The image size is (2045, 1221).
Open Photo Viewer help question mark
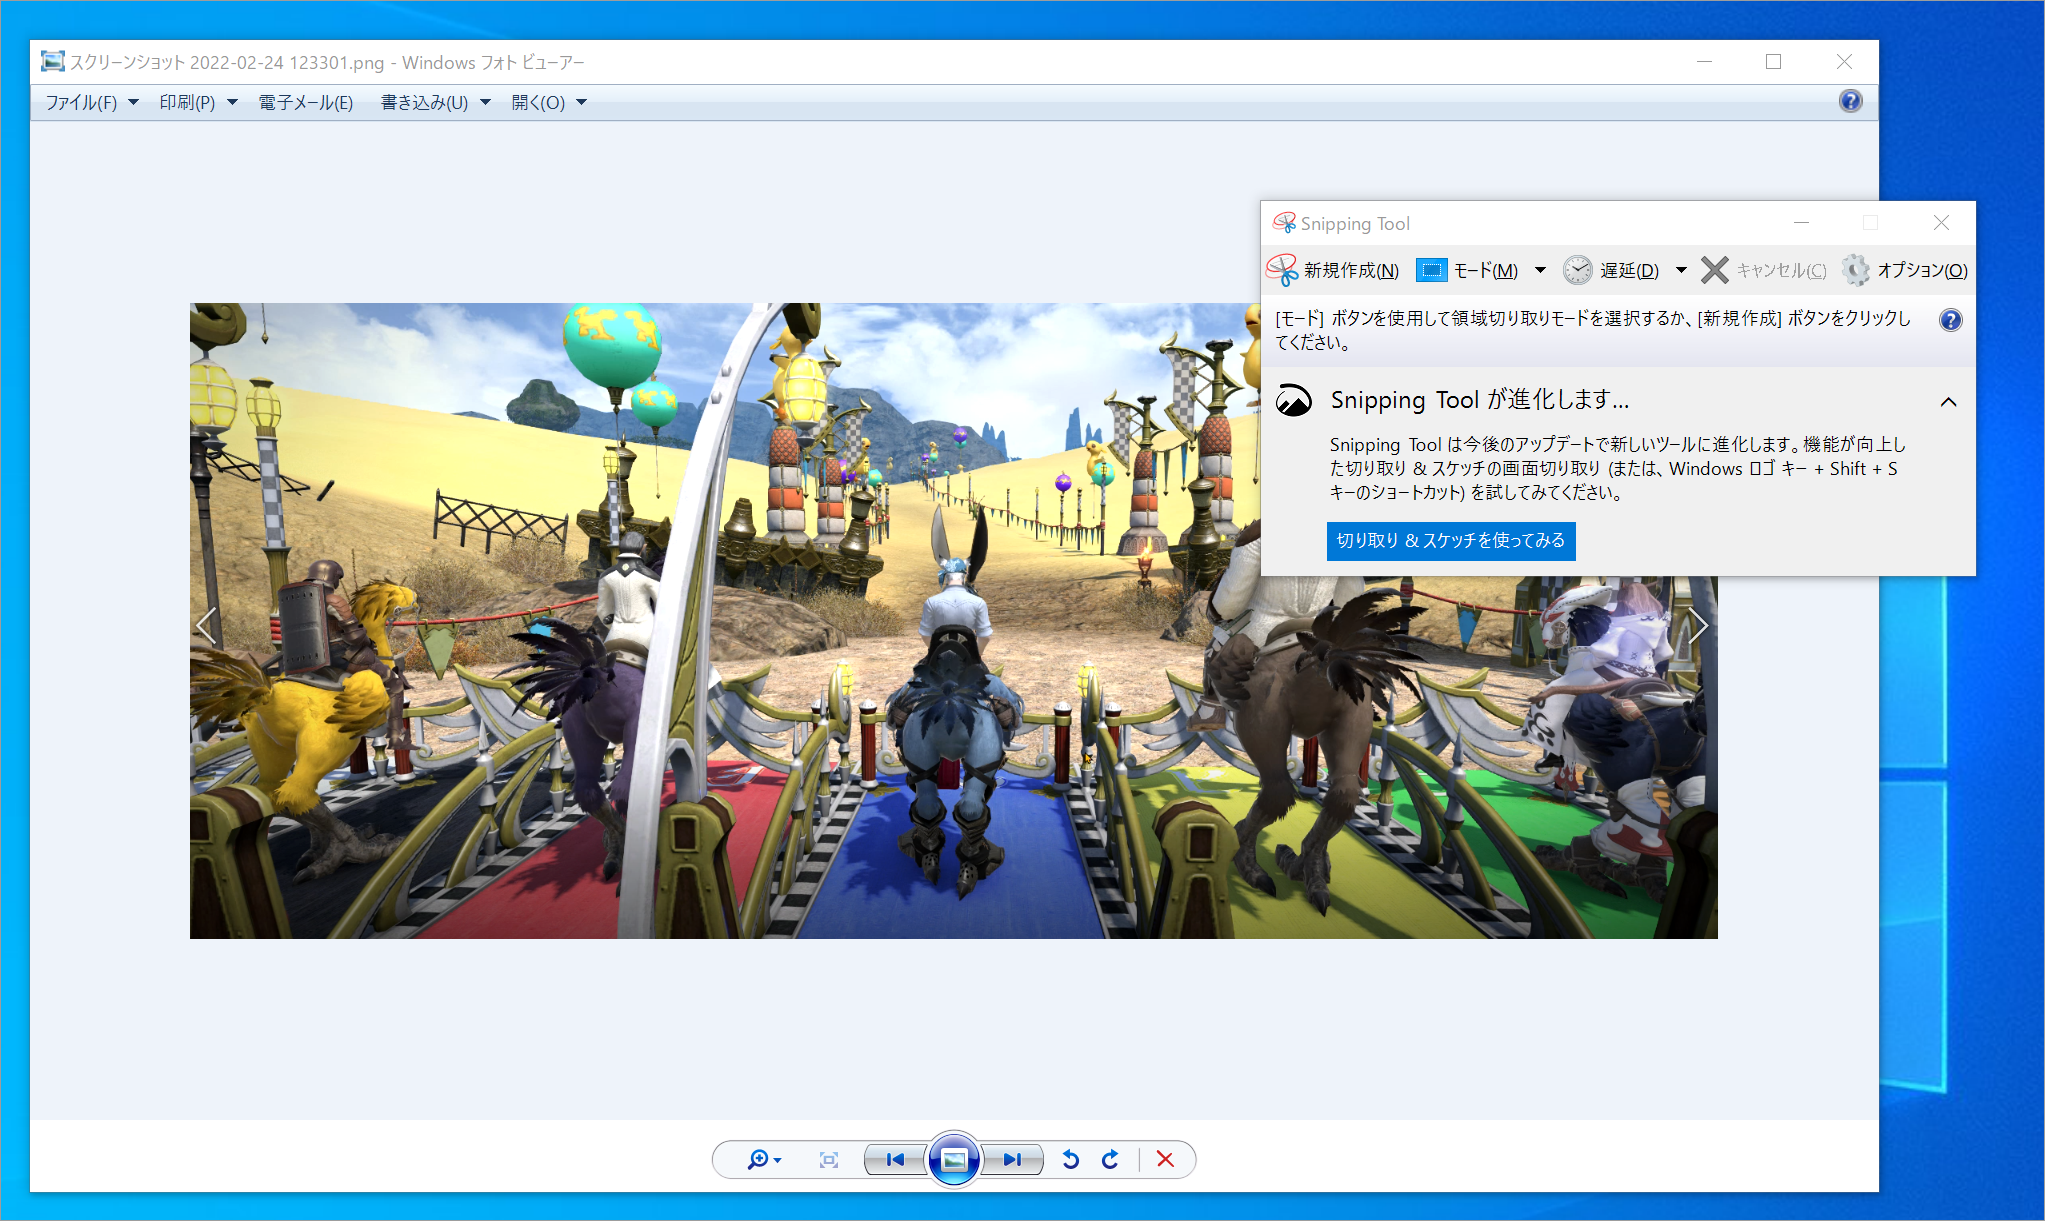(x=1850, y=101)
